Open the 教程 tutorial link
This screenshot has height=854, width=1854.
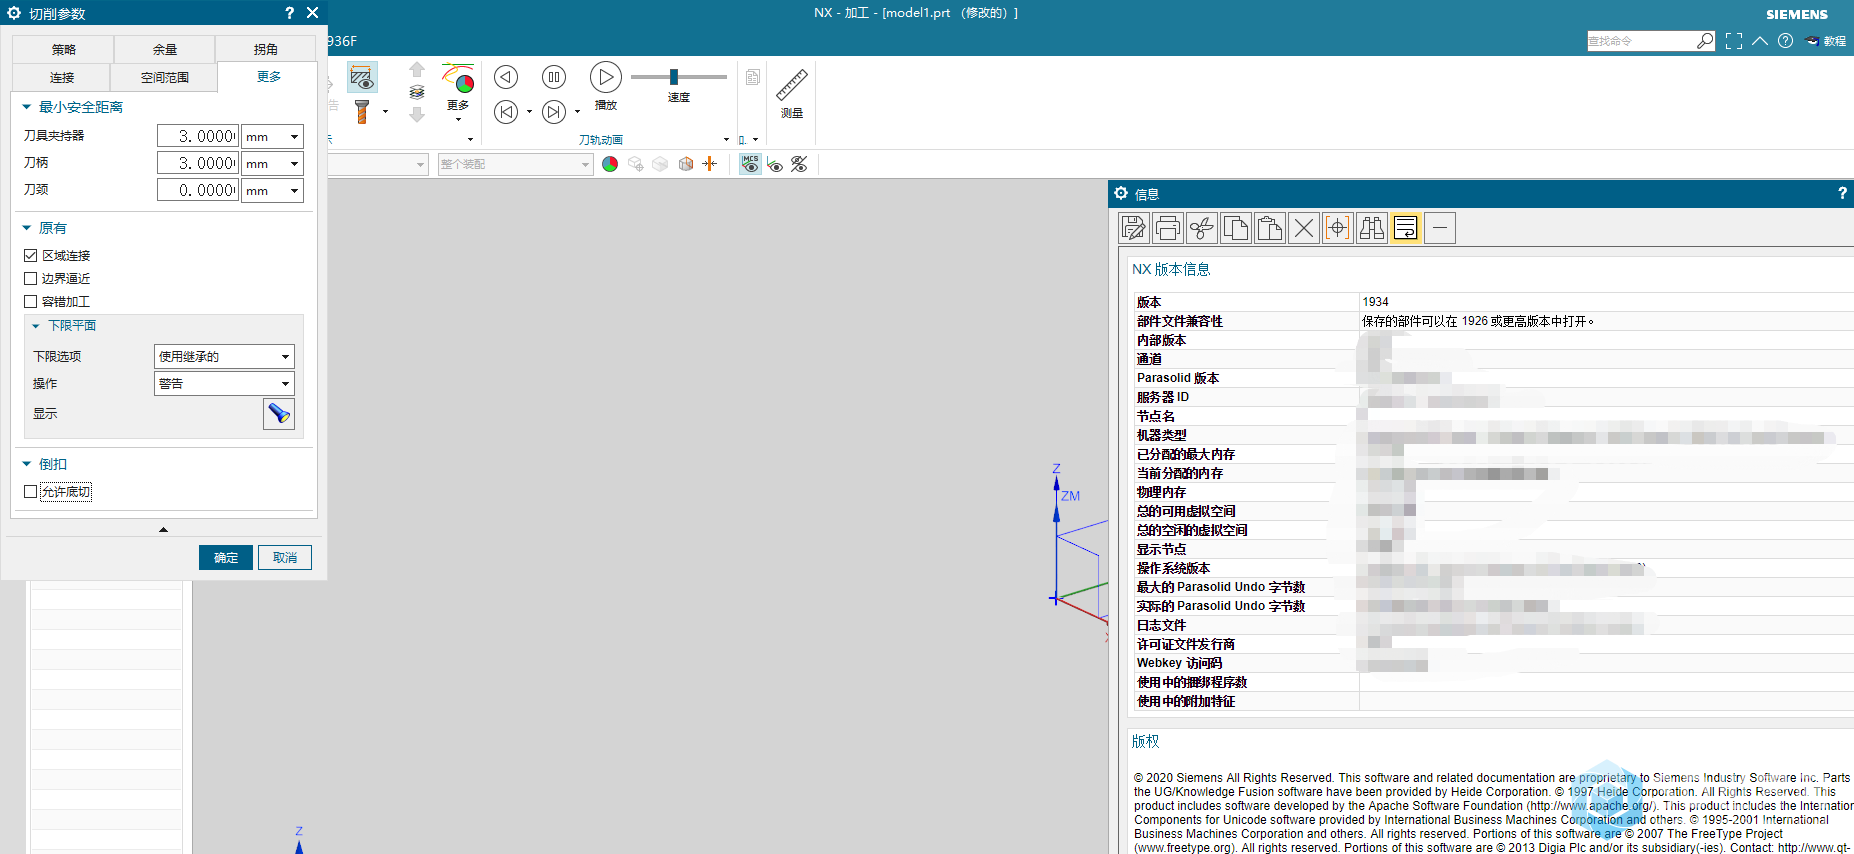(1826, 41)
